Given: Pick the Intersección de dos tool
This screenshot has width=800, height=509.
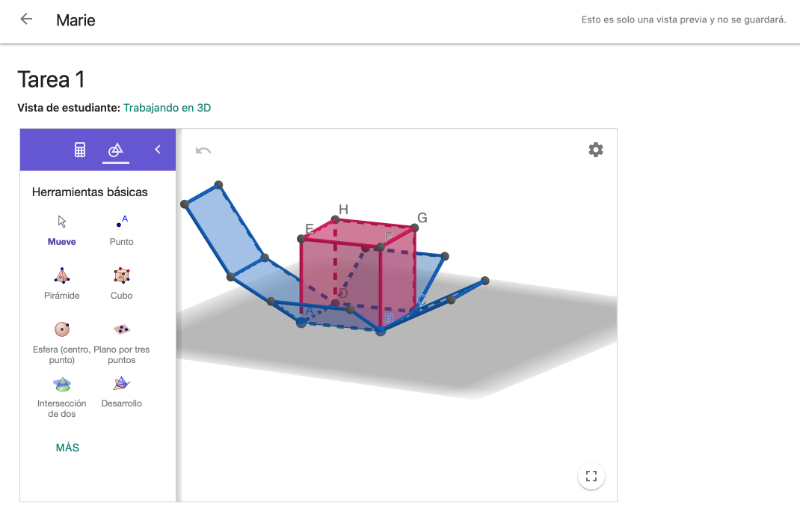Looking at the screenshot, I should click(62, 397).
